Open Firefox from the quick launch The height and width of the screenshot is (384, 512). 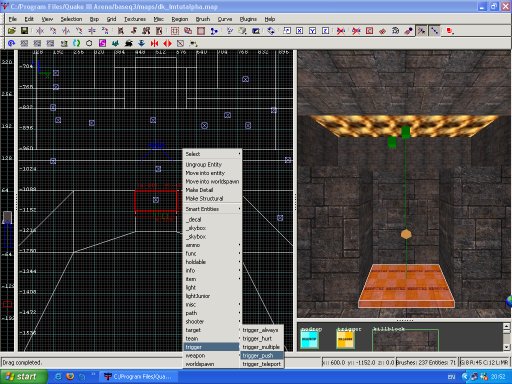point(70,377)
